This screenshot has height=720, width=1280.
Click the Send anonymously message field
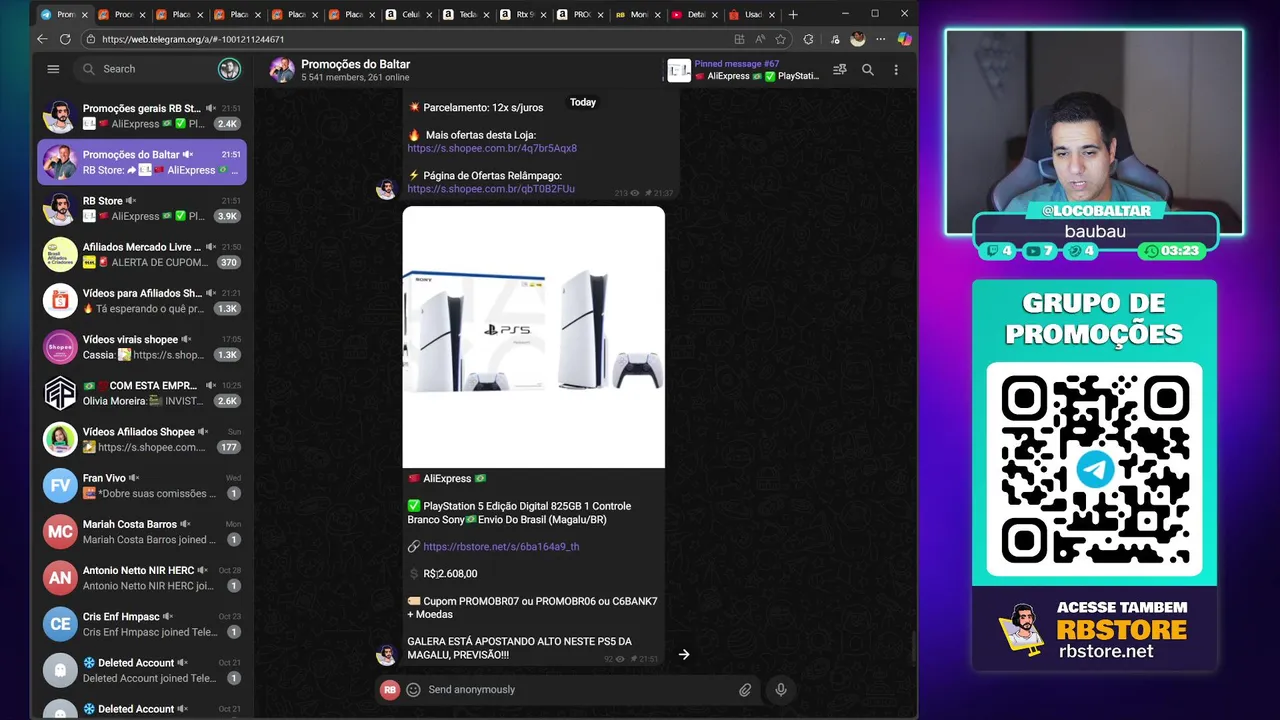point(578,690)
